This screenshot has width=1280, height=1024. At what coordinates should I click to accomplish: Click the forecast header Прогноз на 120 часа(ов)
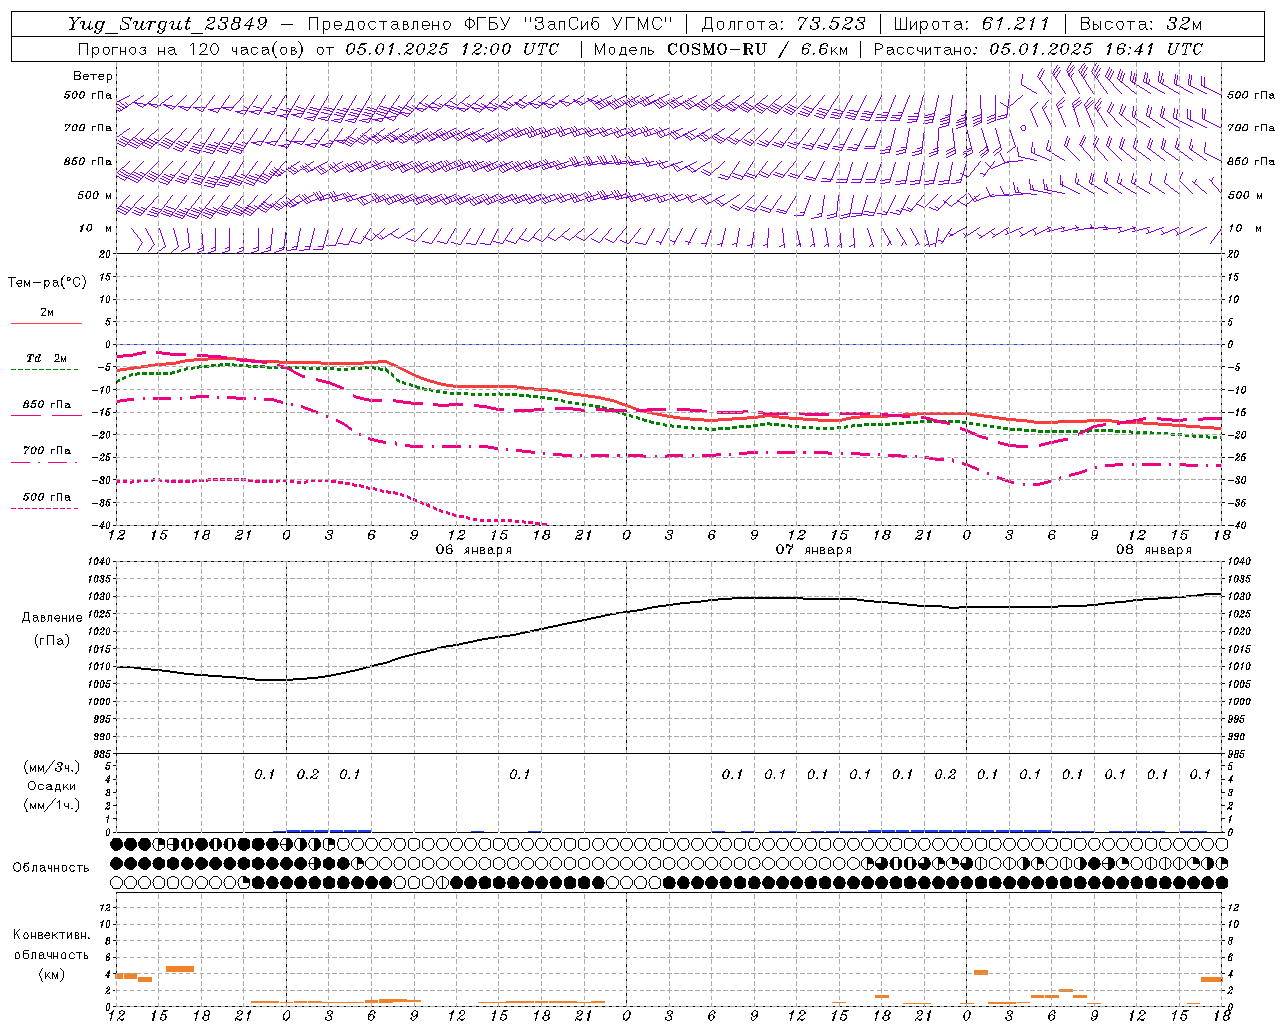[191, 49]
